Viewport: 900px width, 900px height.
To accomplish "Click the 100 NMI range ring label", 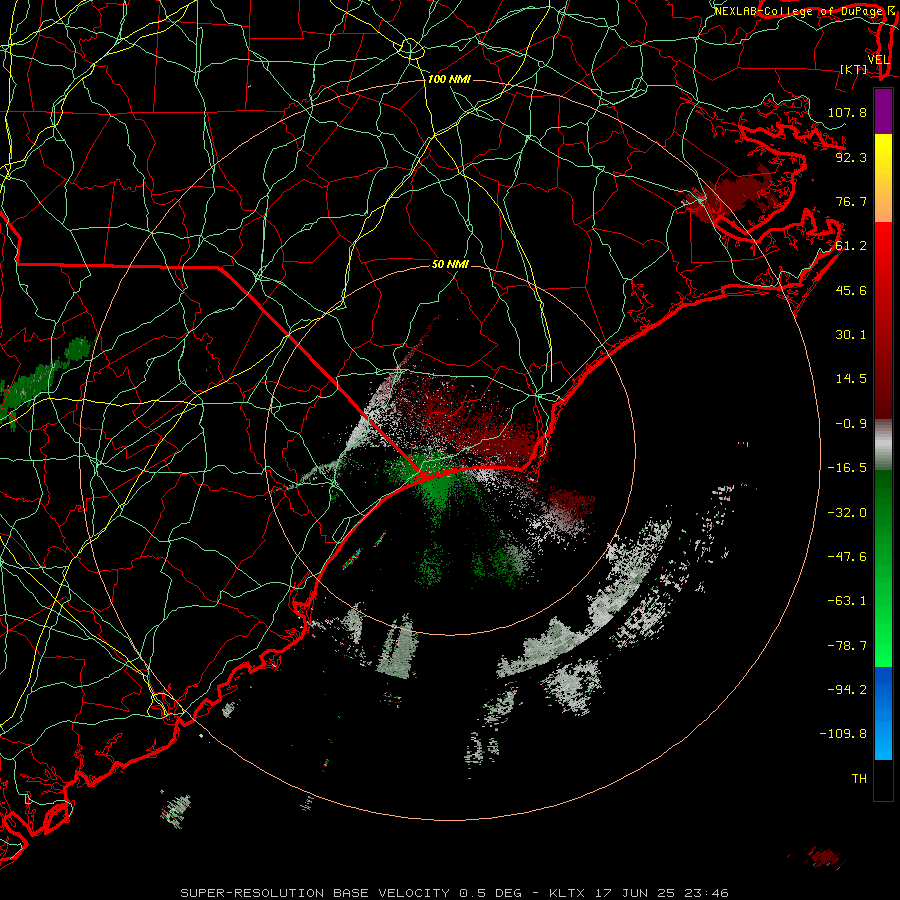I will coord(449,79).
